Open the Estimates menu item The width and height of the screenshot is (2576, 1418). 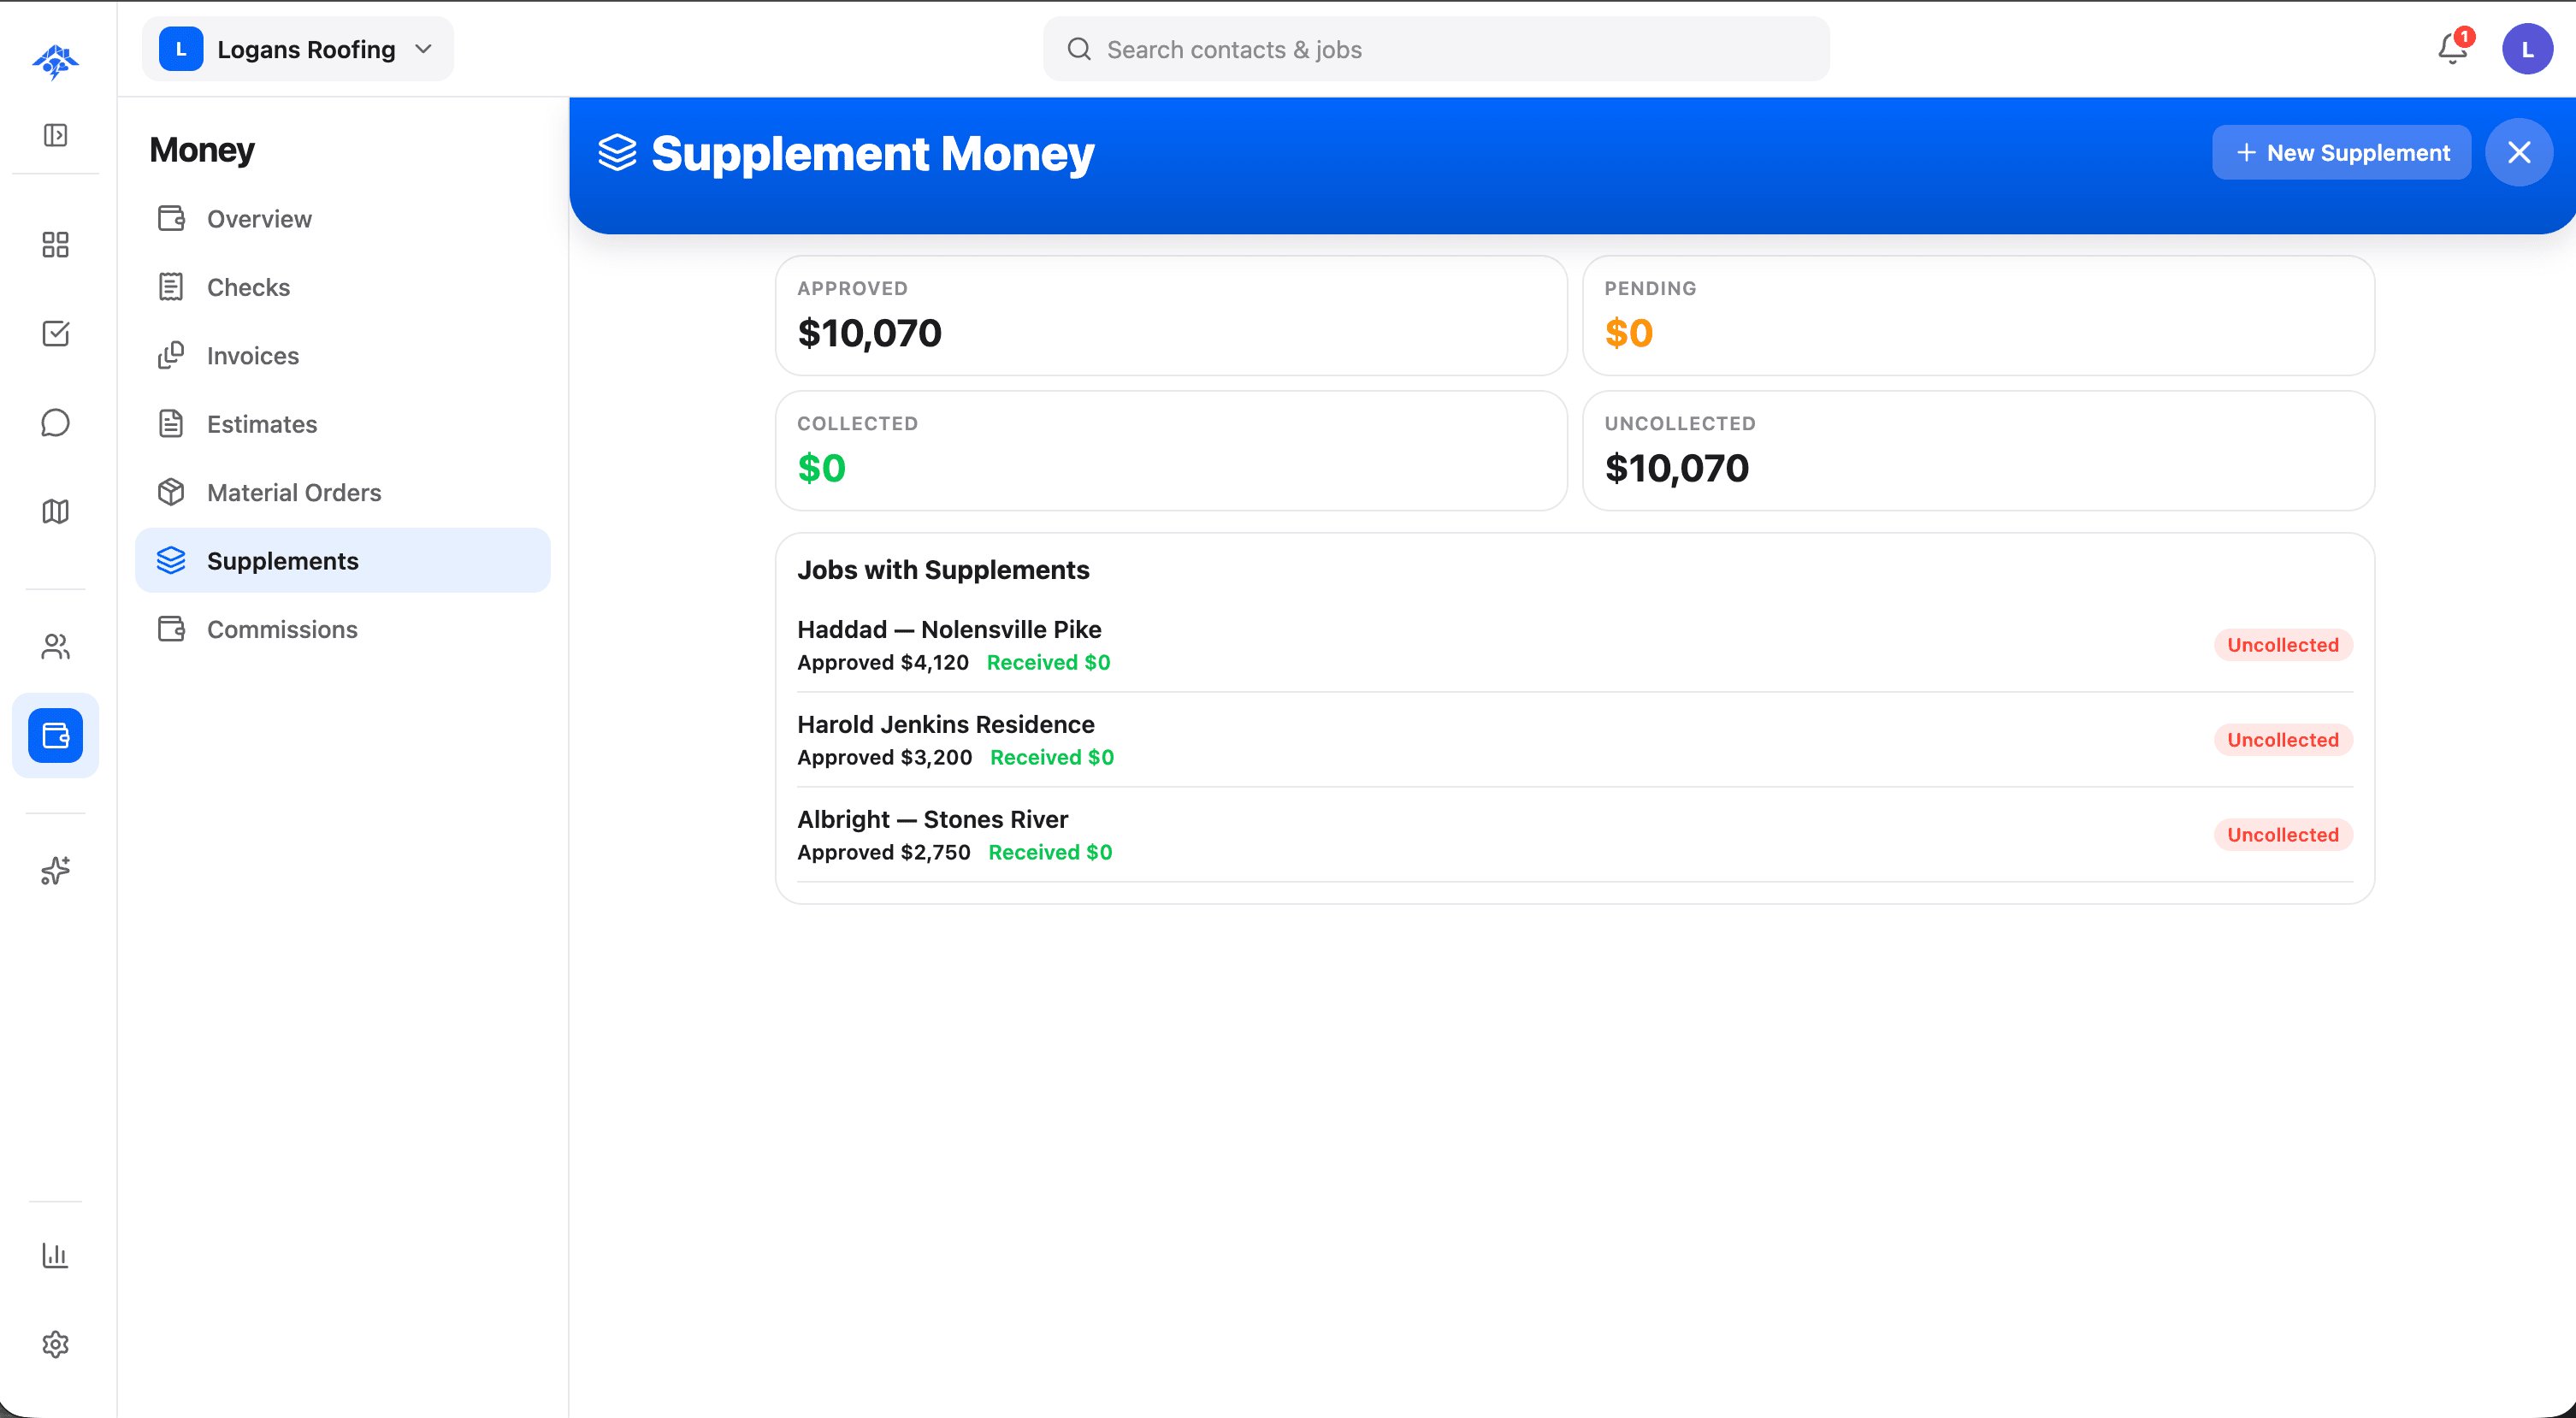[x=342, y=424]
